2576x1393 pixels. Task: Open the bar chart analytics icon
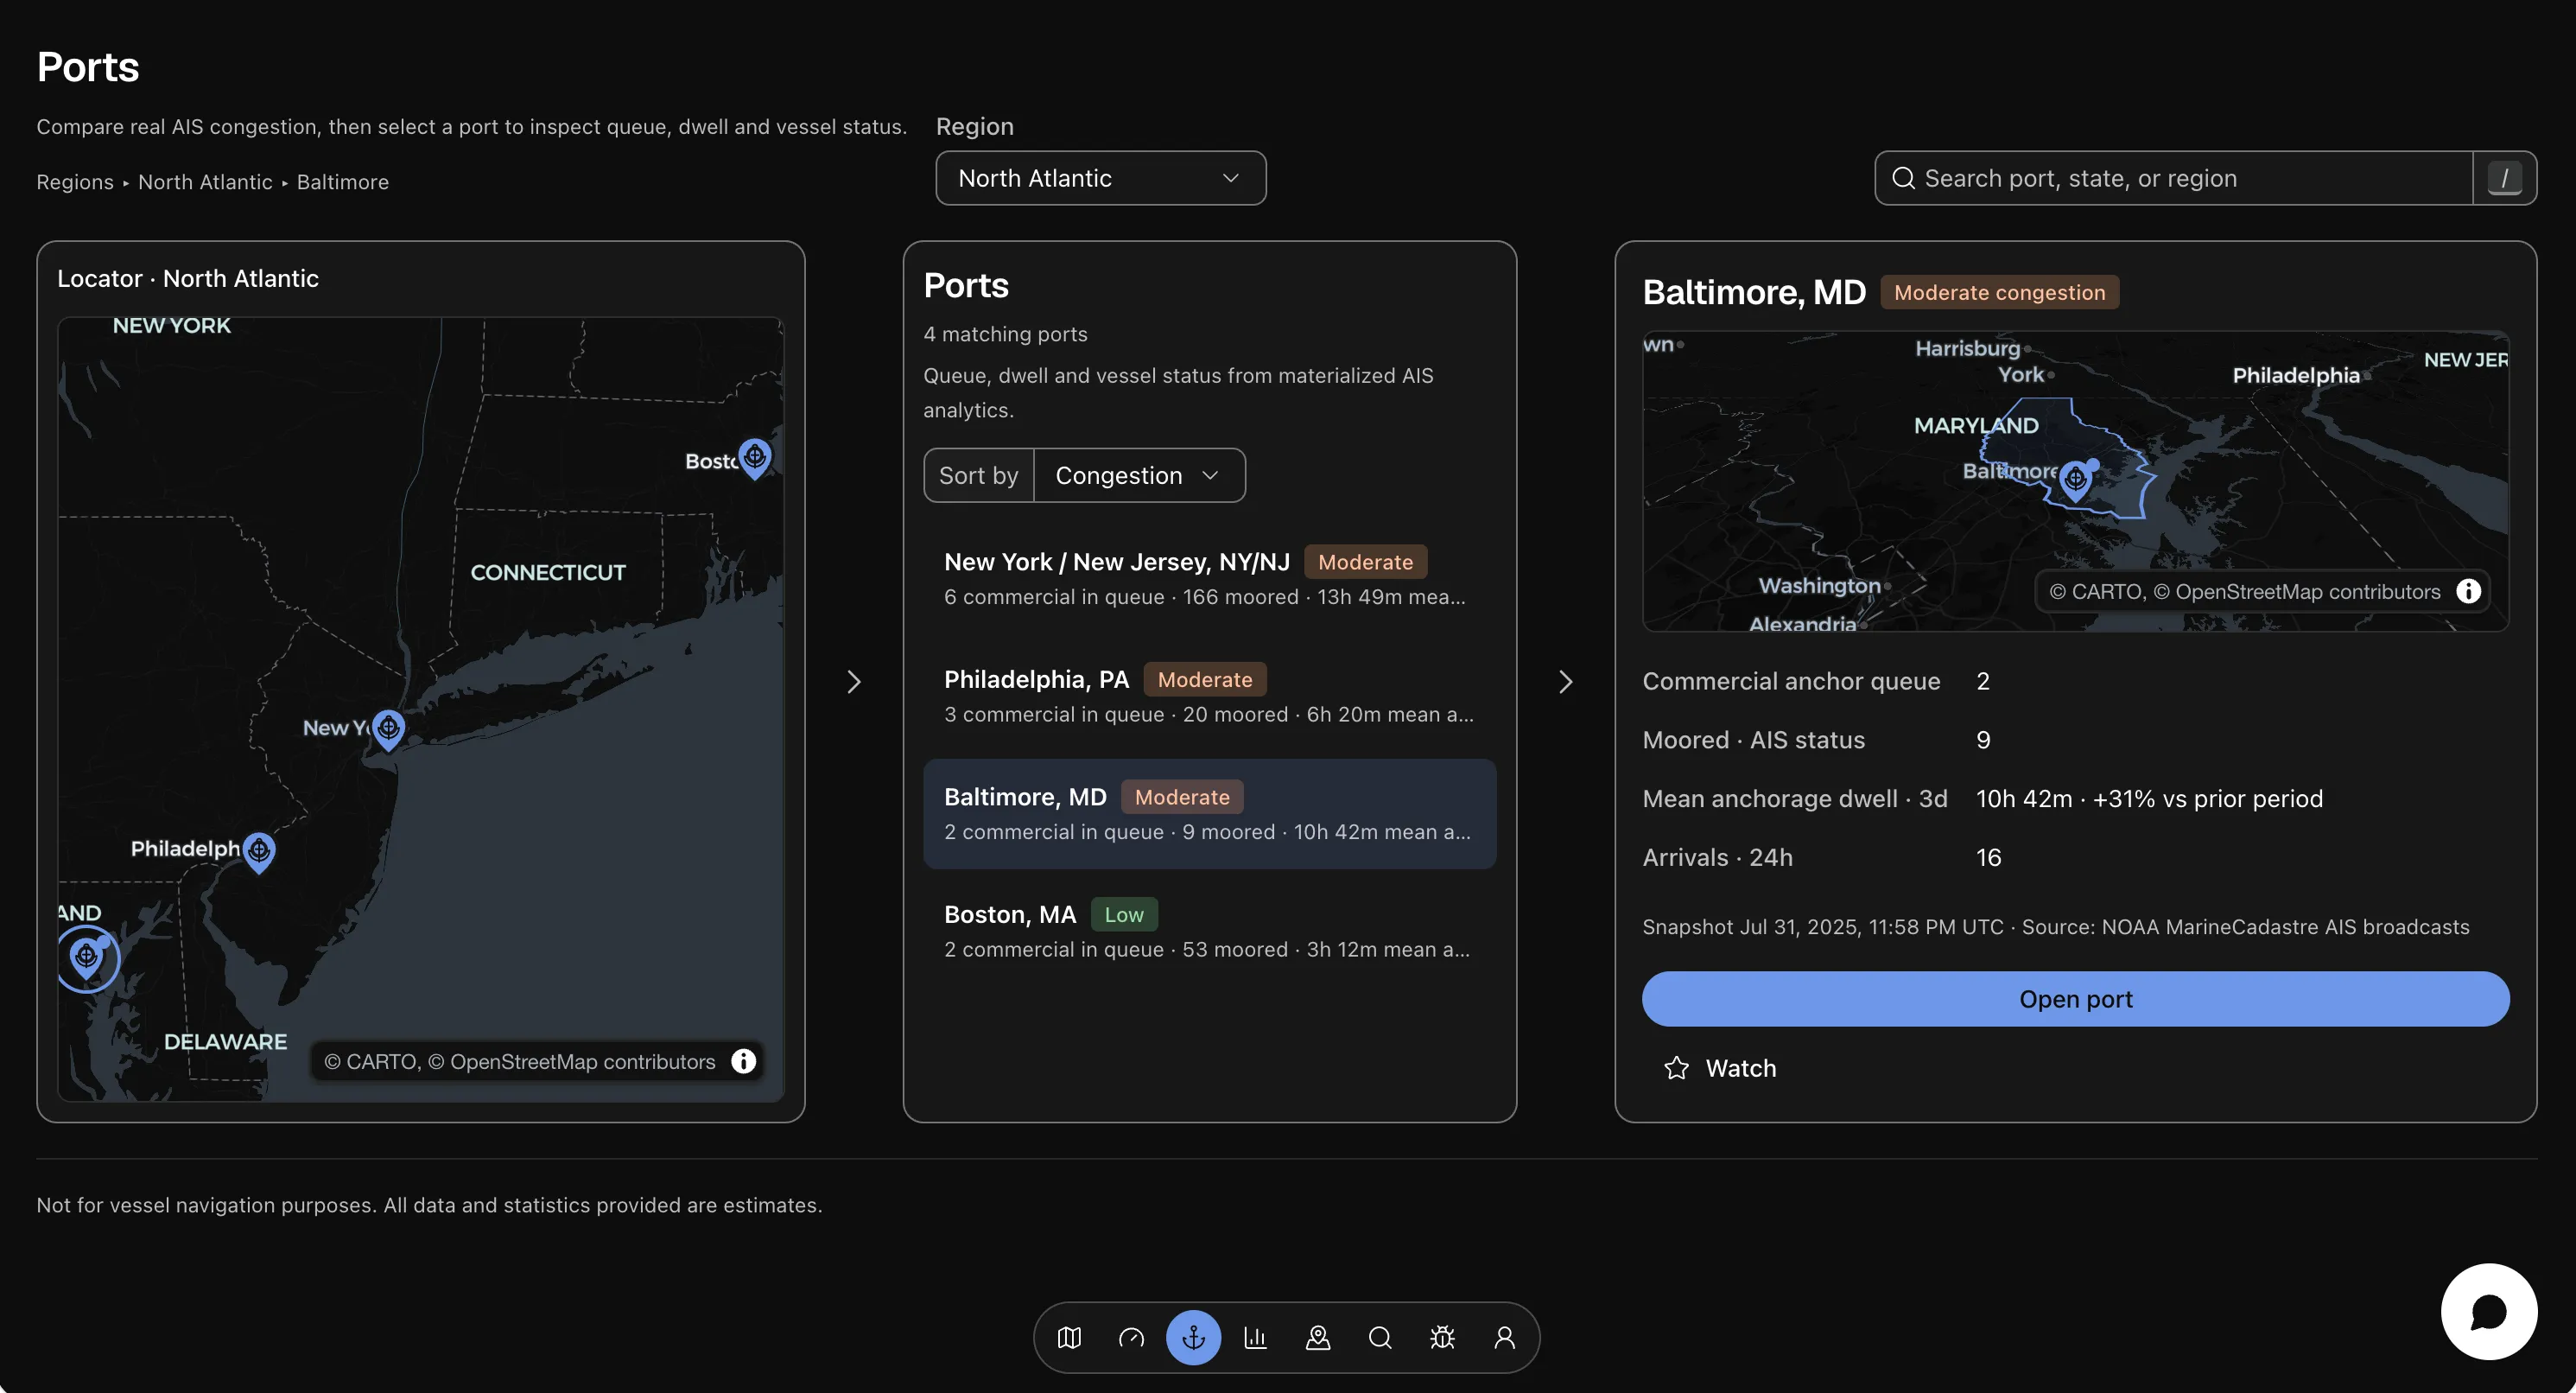[x=1255, y=1337]
